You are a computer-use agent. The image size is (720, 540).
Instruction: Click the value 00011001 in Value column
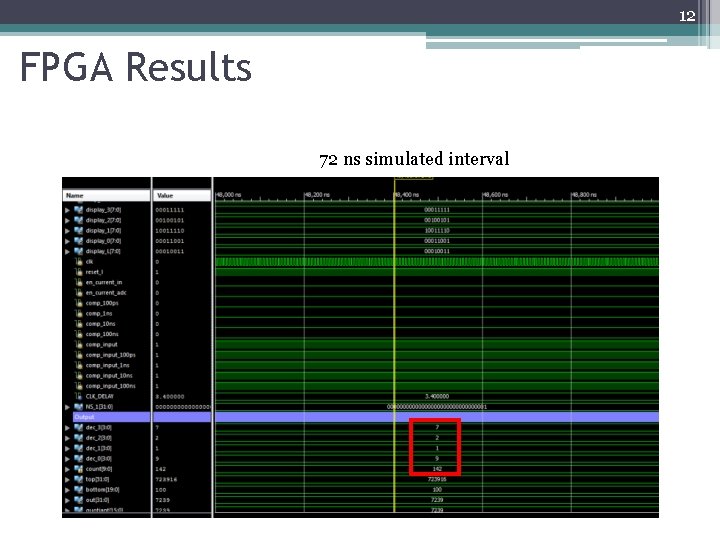click(x=169, y=241)
